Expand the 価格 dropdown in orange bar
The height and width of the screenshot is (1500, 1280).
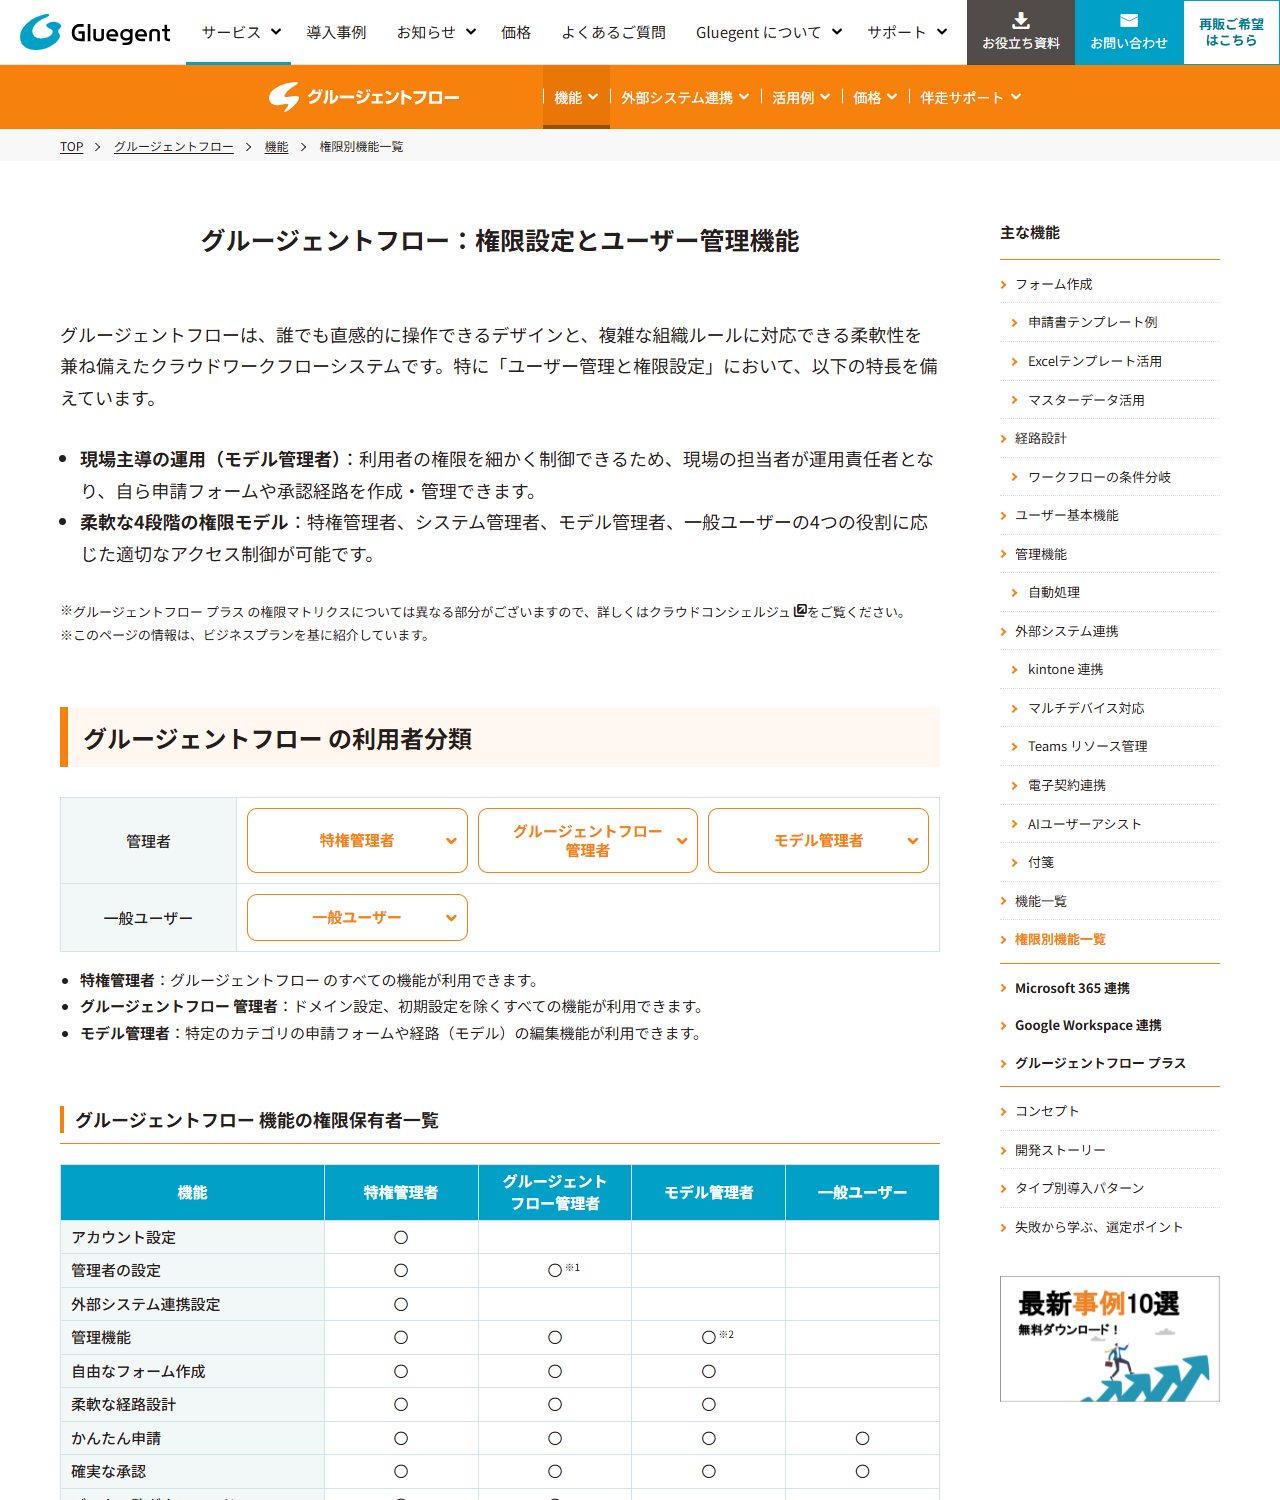click(x=875, y=97)
